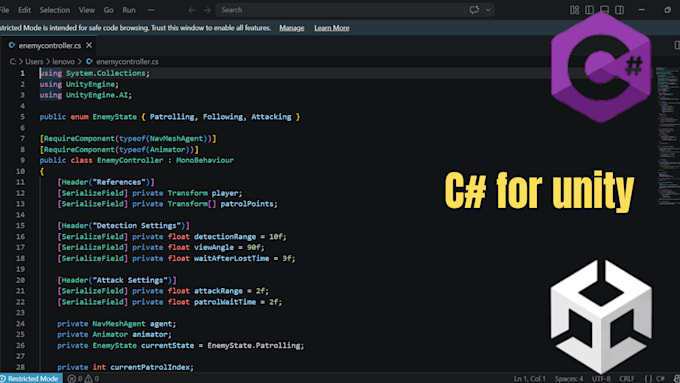
Task: Click 'MonoBehaviour' base class
Action: click(205, 160)
